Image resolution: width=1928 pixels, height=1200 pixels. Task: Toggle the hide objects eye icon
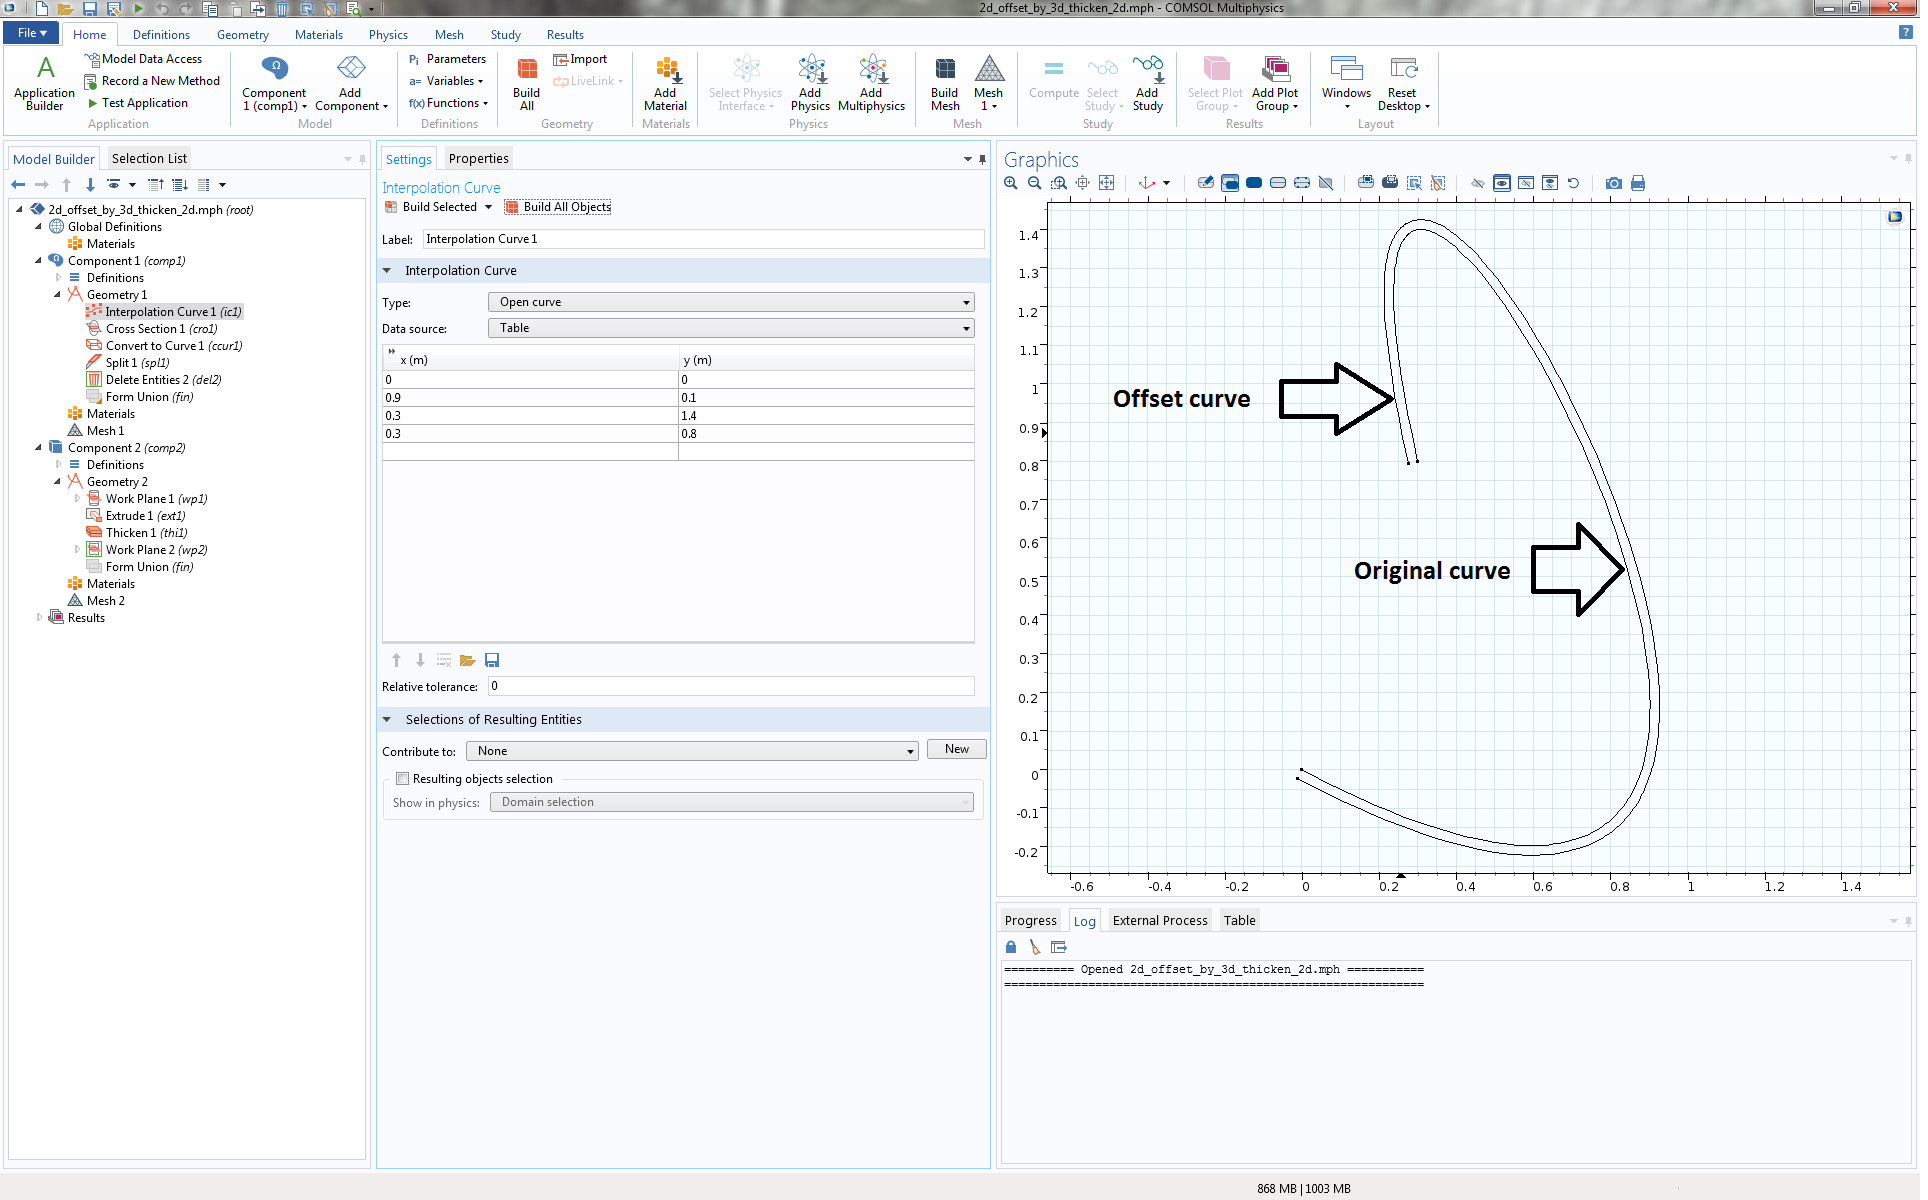coord(1476,183)
